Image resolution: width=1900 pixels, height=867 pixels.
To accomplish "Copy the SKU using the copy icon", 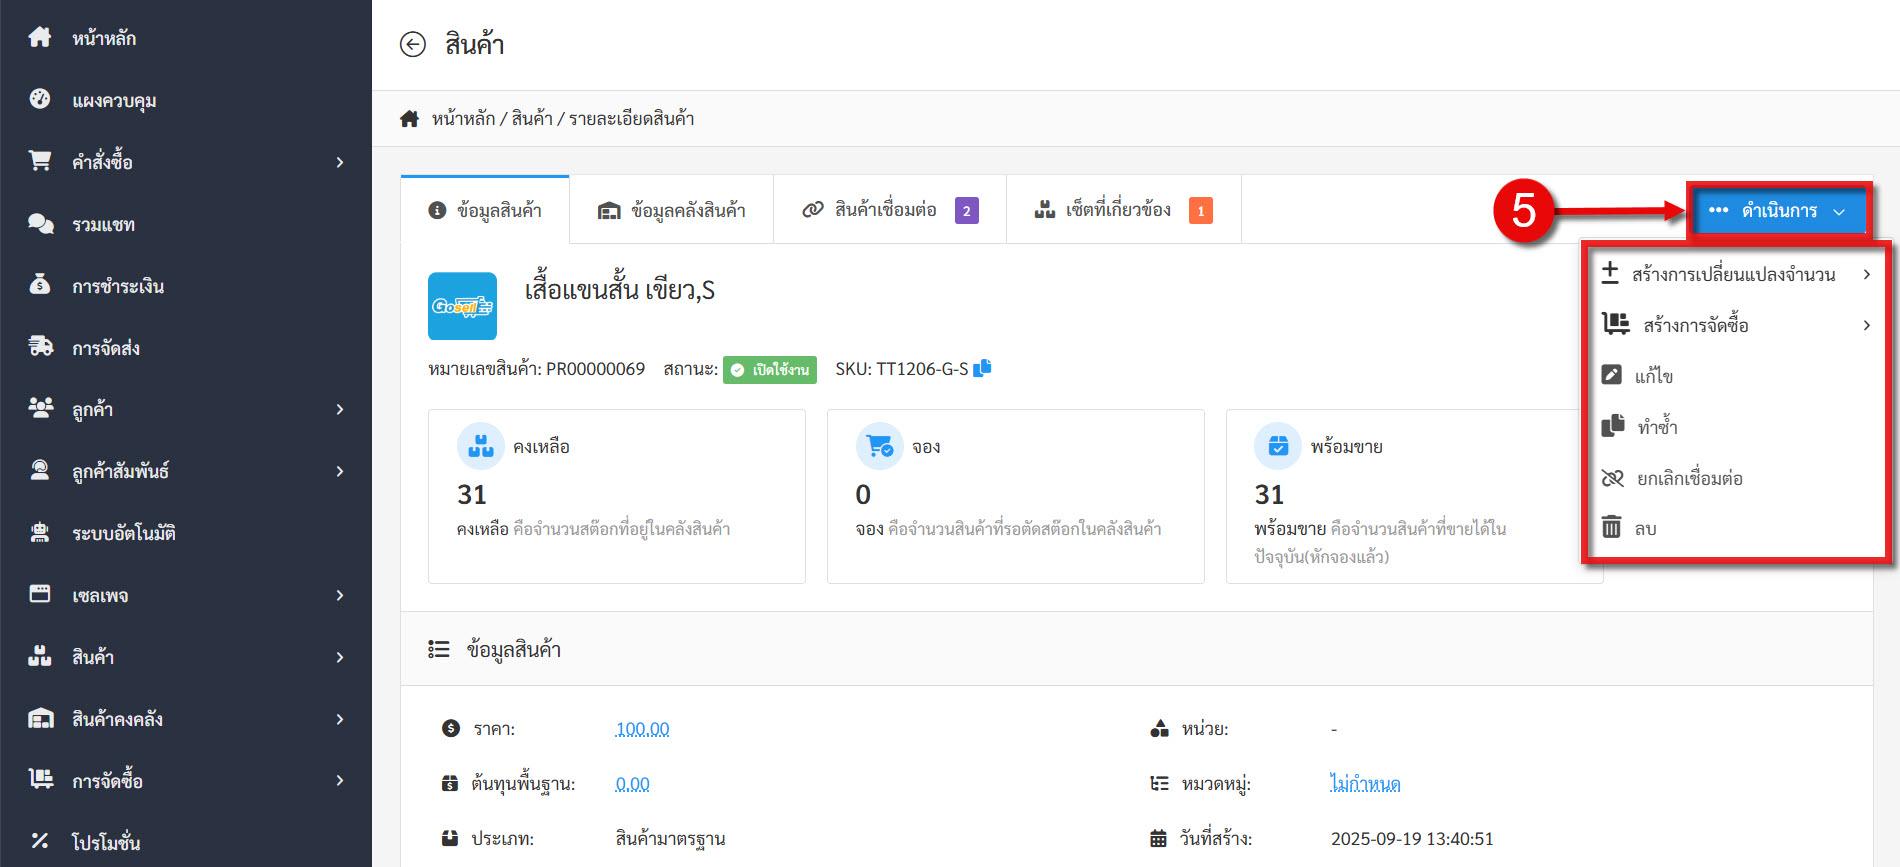I will 982,368.
